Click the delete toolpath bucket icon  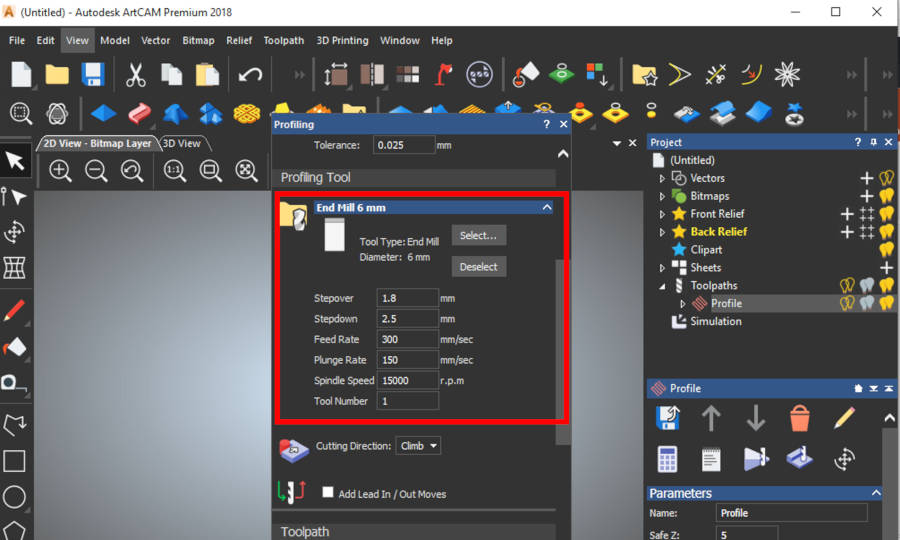pos(800,418)
